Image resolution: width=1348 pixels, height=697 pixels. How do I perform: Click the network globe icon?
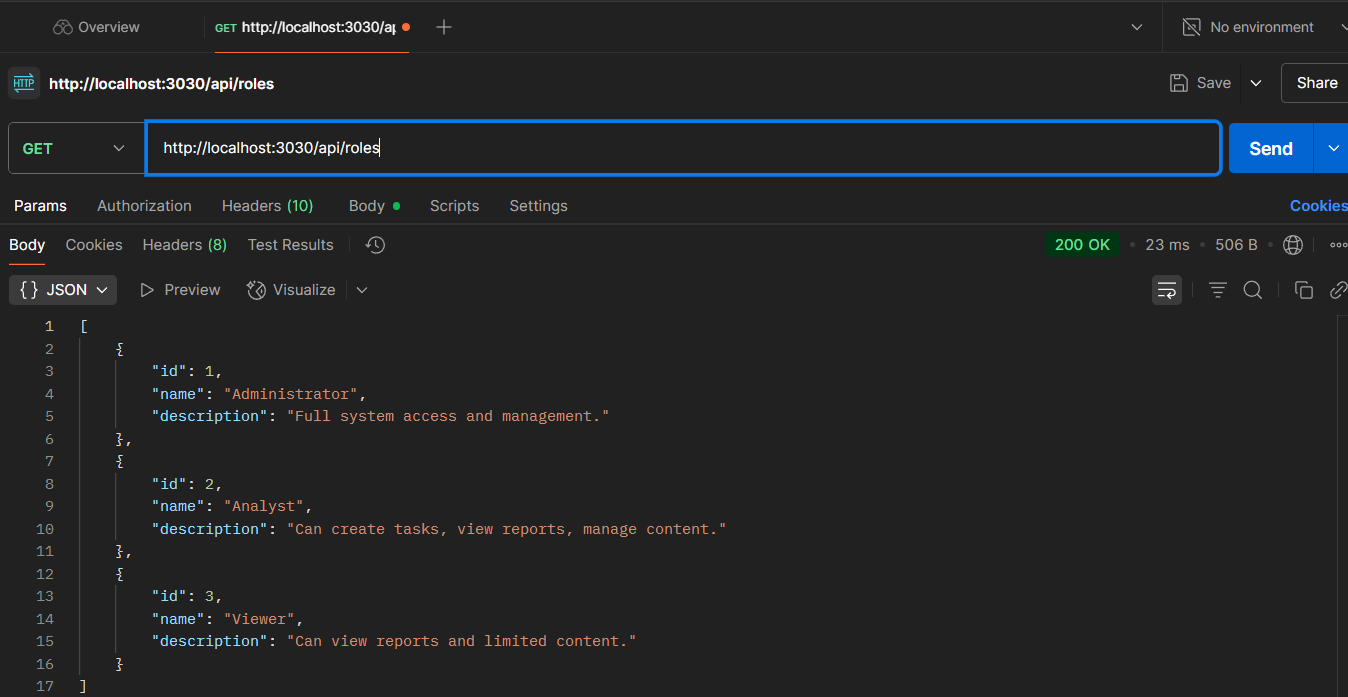pyautogui.click(x=1293, y=244)
